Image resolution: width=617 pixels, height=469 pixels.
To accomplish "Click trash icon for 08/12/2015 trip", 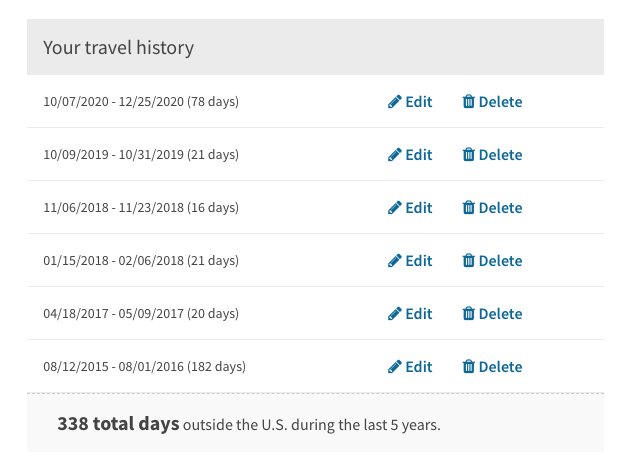I will click(x=468, y=367).
